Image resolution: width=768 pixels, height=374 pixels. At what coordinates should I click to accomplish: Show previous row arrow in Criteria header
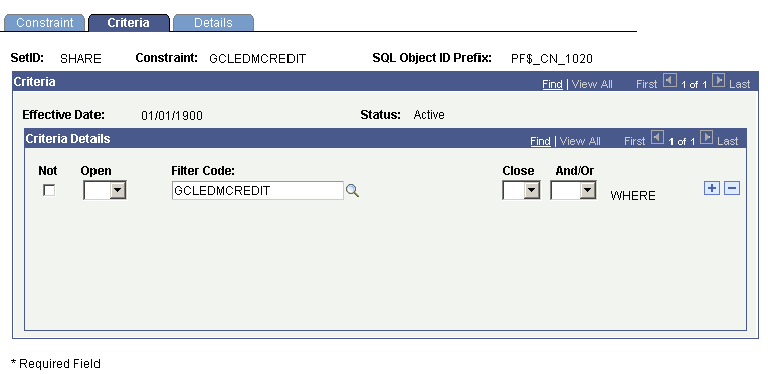(x=669, y=80)
